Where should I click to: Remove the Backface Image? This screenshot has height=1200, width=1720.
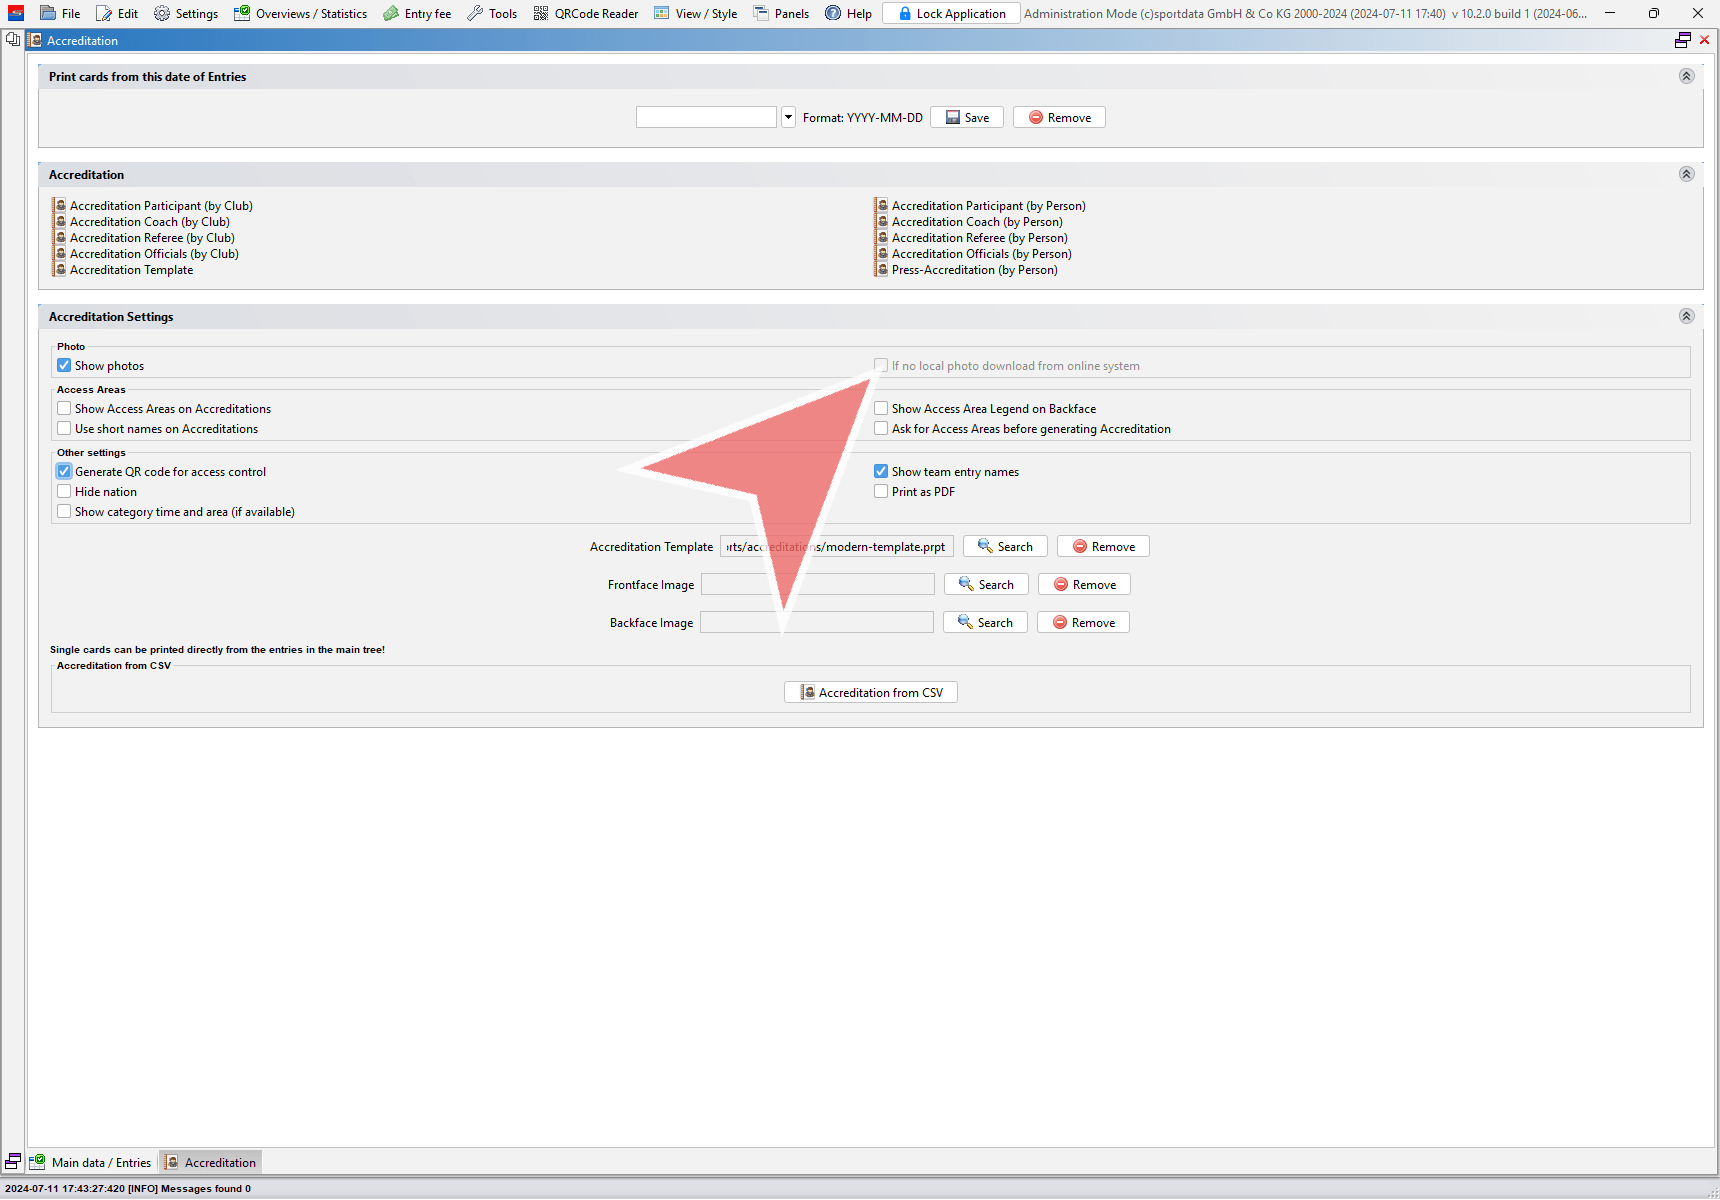(x=1083, y=623)
